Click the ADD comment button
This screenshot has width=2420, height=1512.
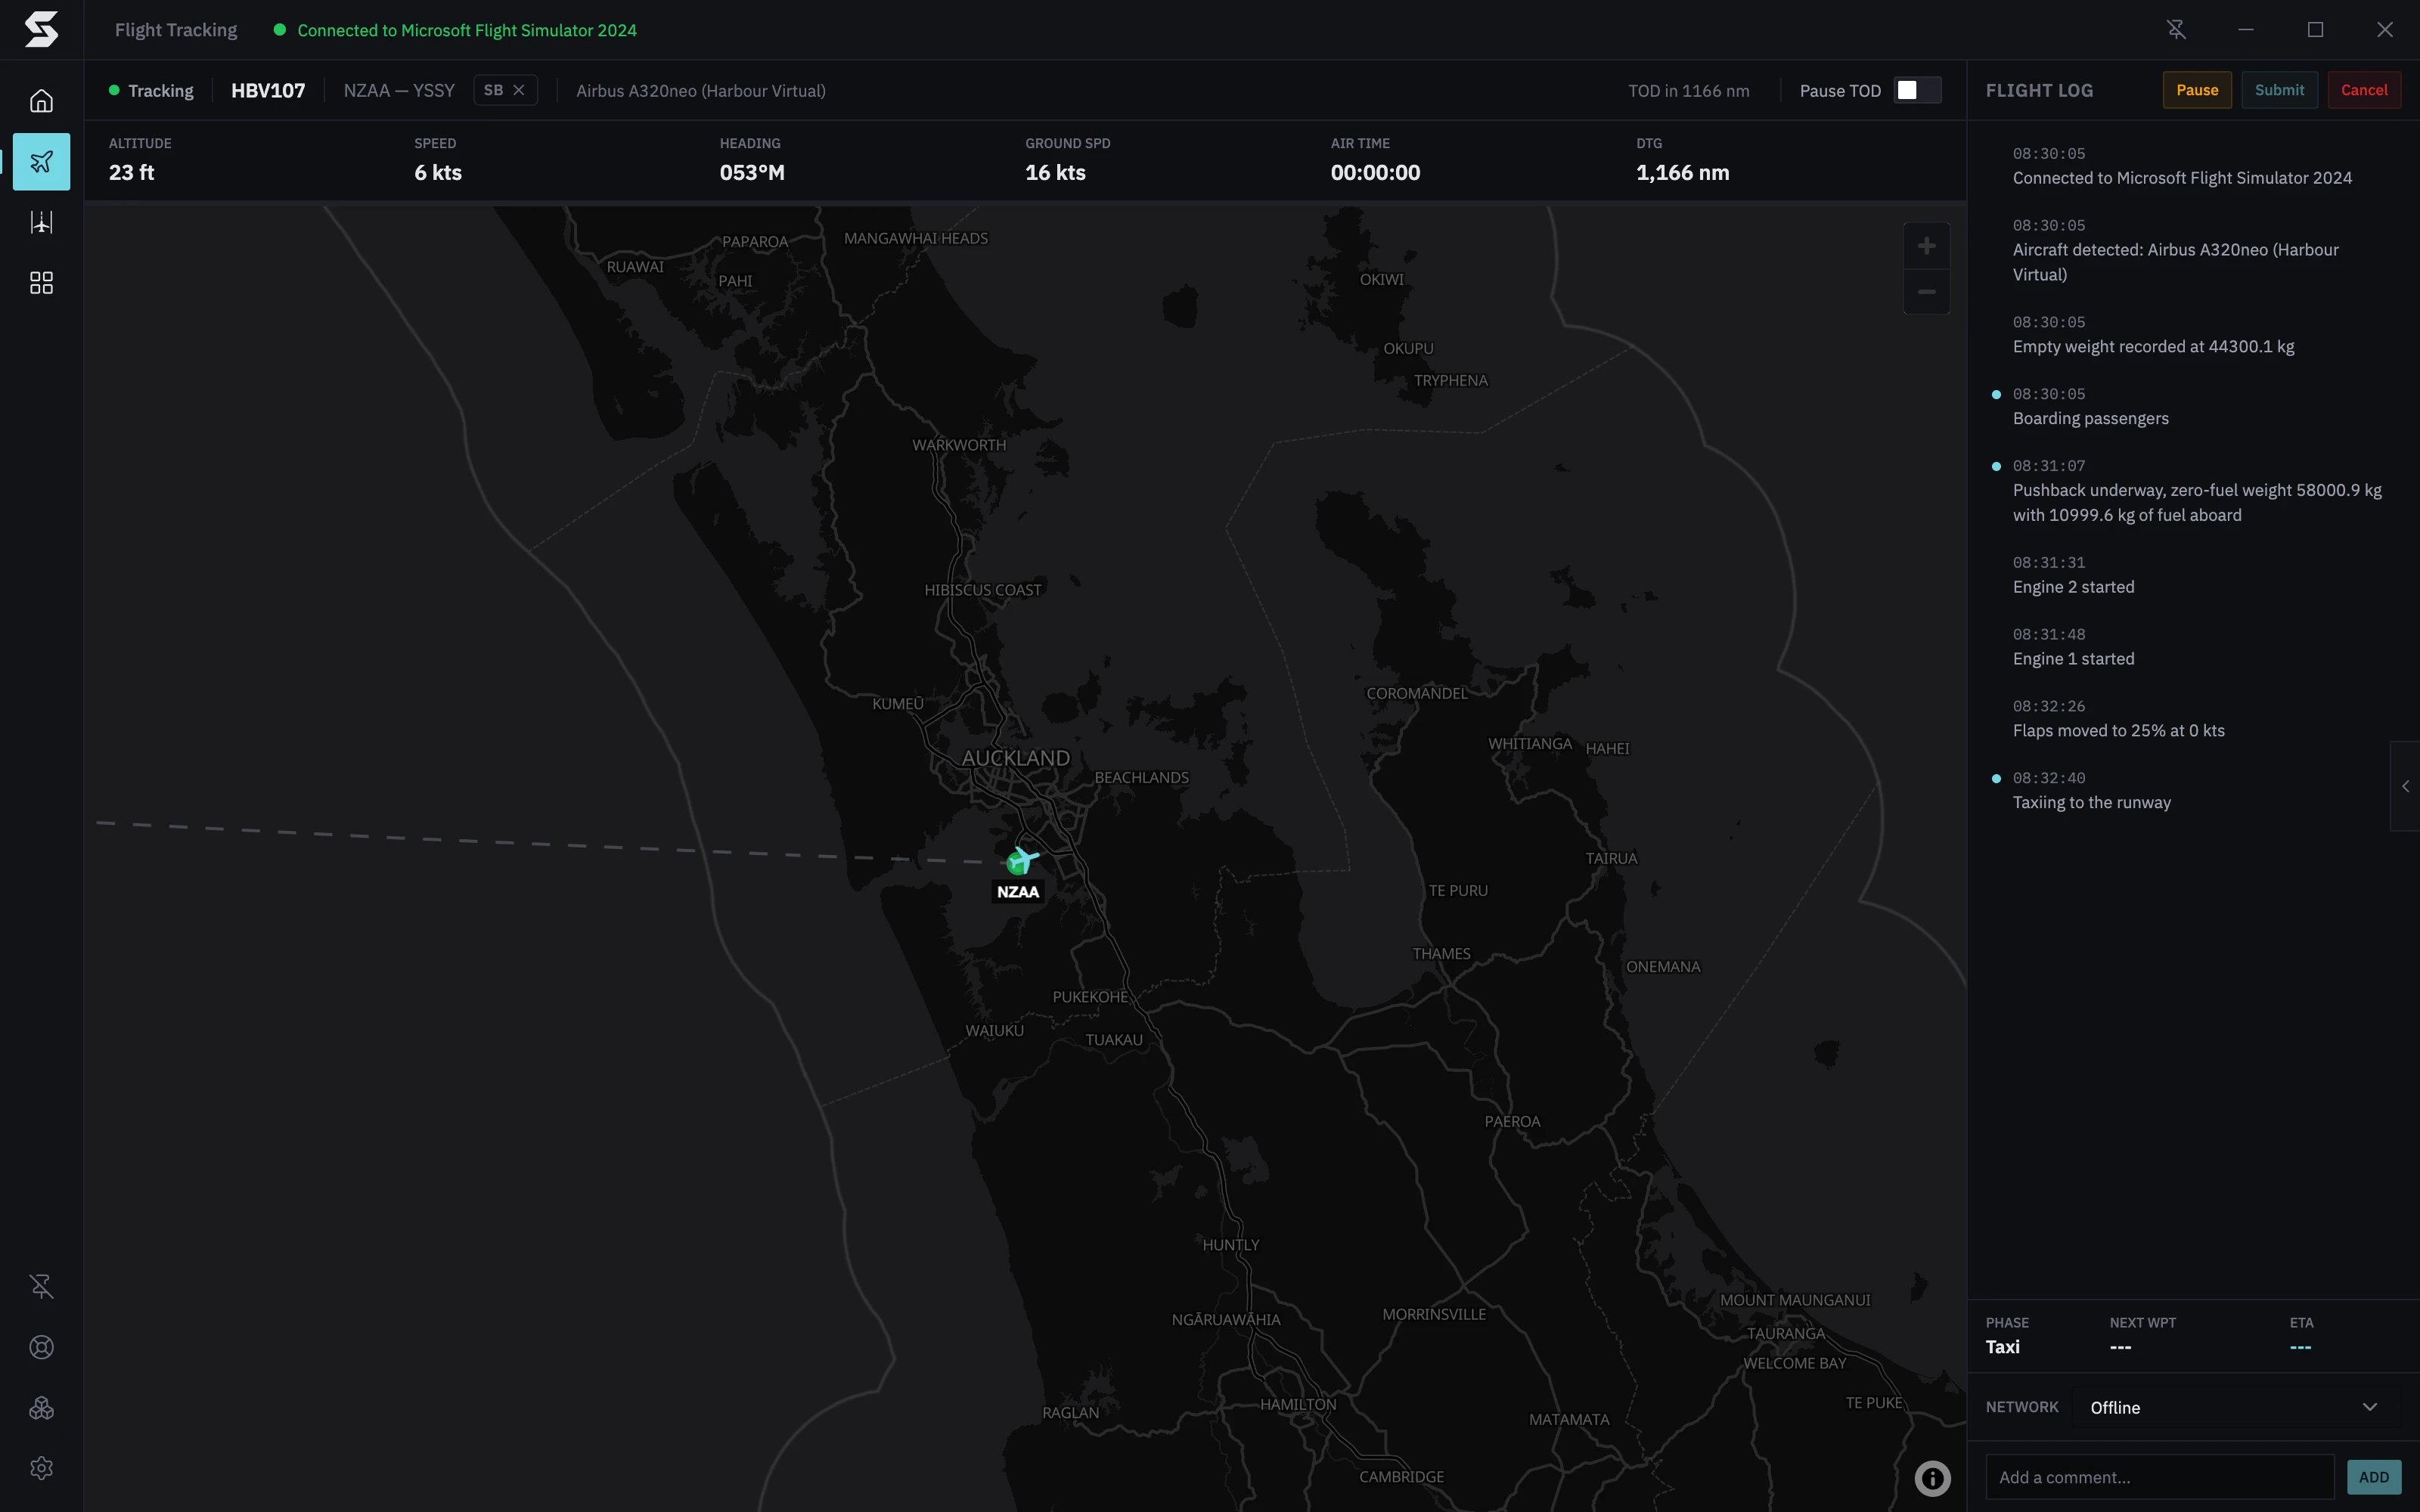click(x=2373, y=1477)
